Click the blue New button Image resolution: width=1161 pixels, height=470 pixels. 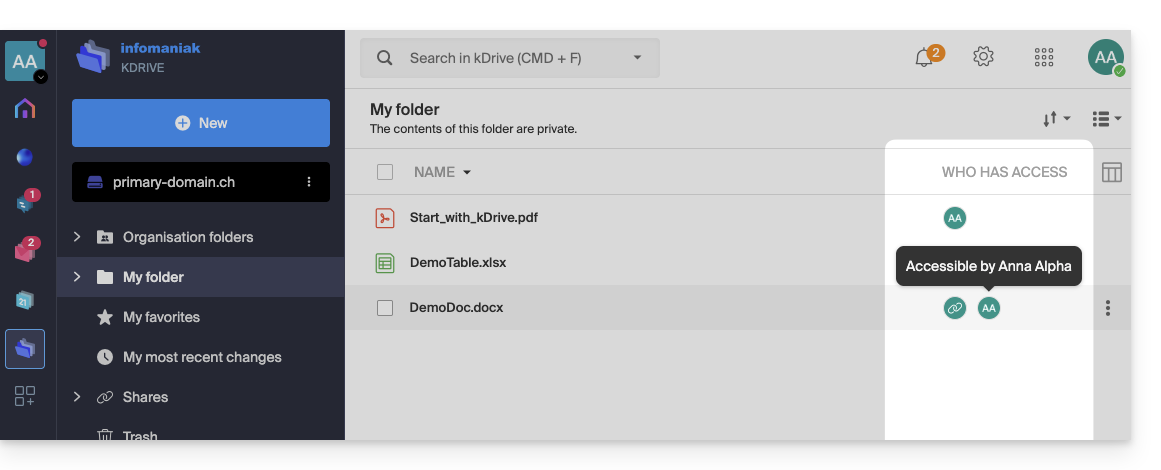(201, 123)
